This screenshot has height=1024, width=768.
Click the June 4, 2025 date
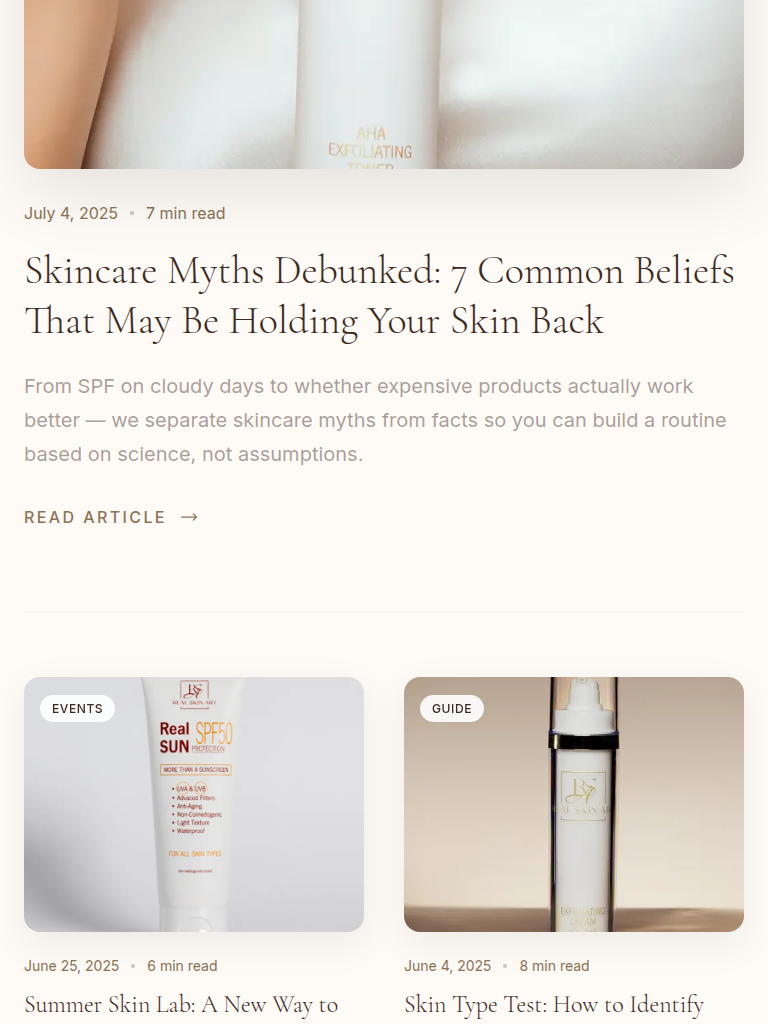coord(447,966)
